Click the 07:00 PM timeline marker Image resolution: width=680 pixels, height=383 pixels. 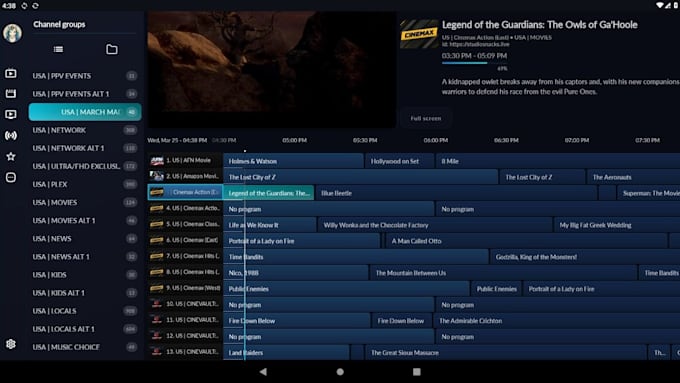577,140
